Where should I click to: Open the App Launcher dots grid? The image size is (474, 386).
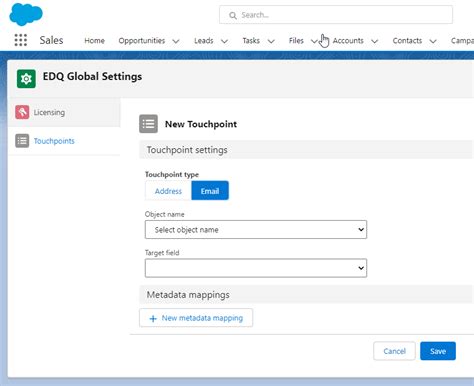pyautogui.click(x=21, y=40)
